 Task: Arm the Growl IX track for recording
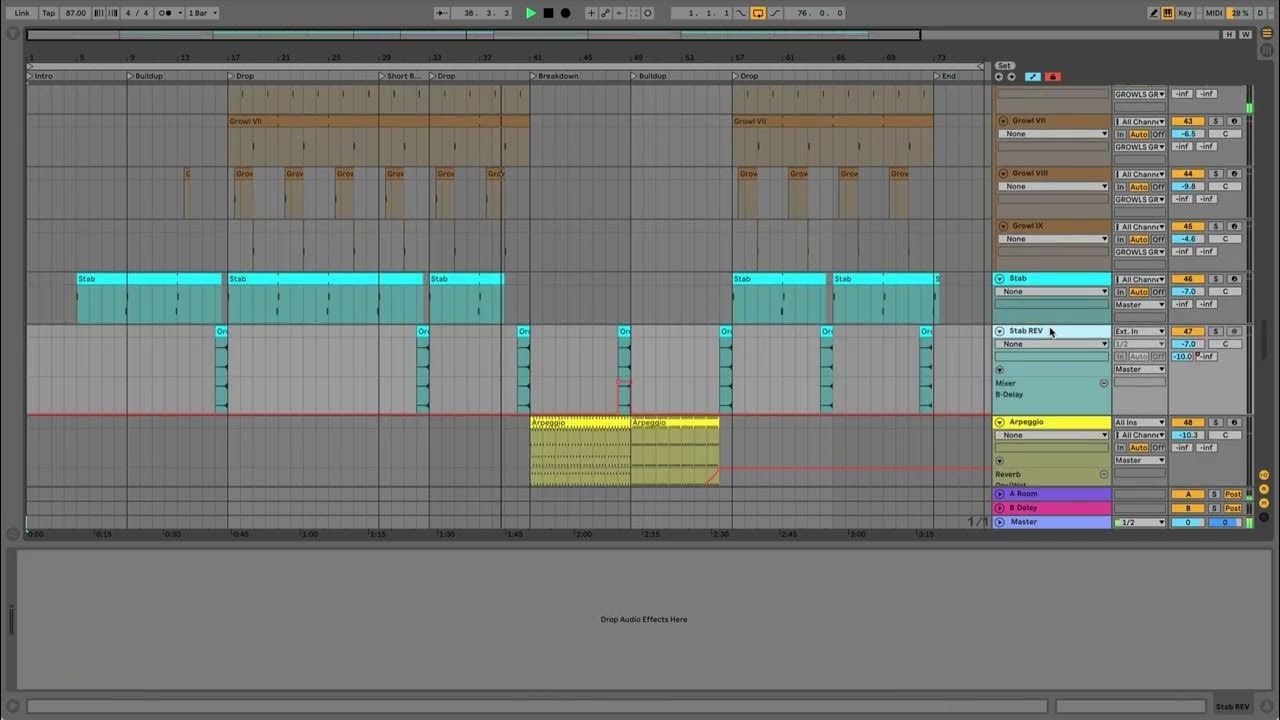point(1234,227)
